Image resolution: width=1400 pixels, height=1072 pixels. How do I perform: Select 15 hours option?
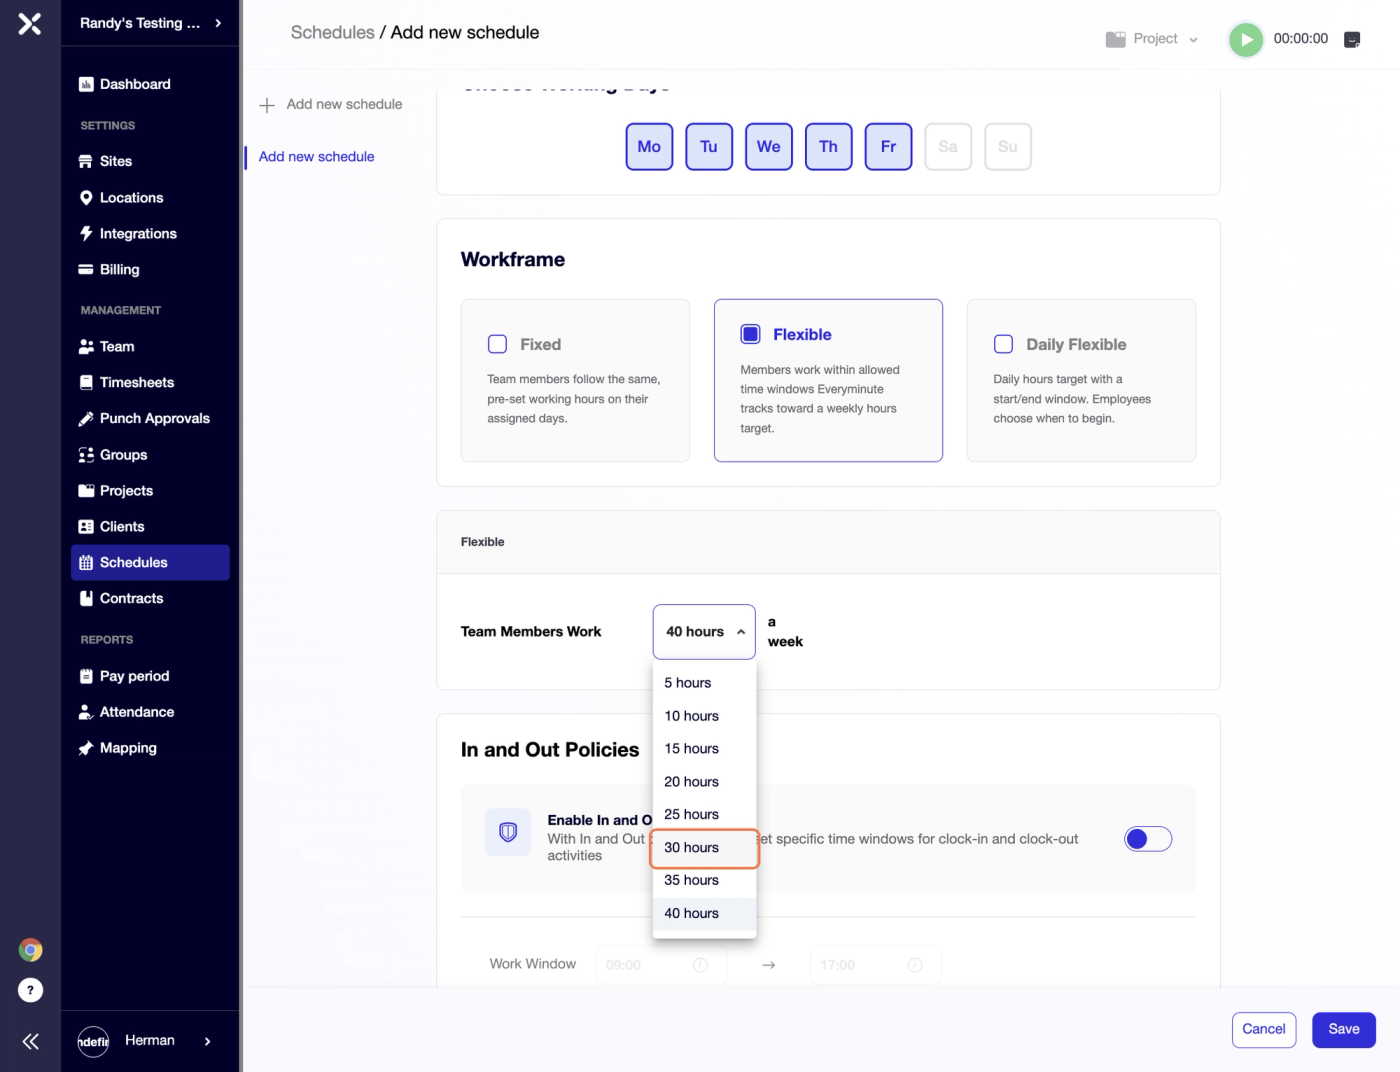coord(704,749)
